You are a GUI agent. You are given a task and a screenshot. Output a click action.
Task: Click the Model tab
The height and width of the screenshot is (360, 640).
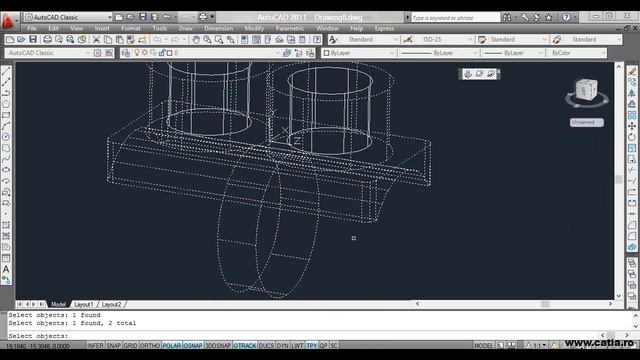pos(58,304)
